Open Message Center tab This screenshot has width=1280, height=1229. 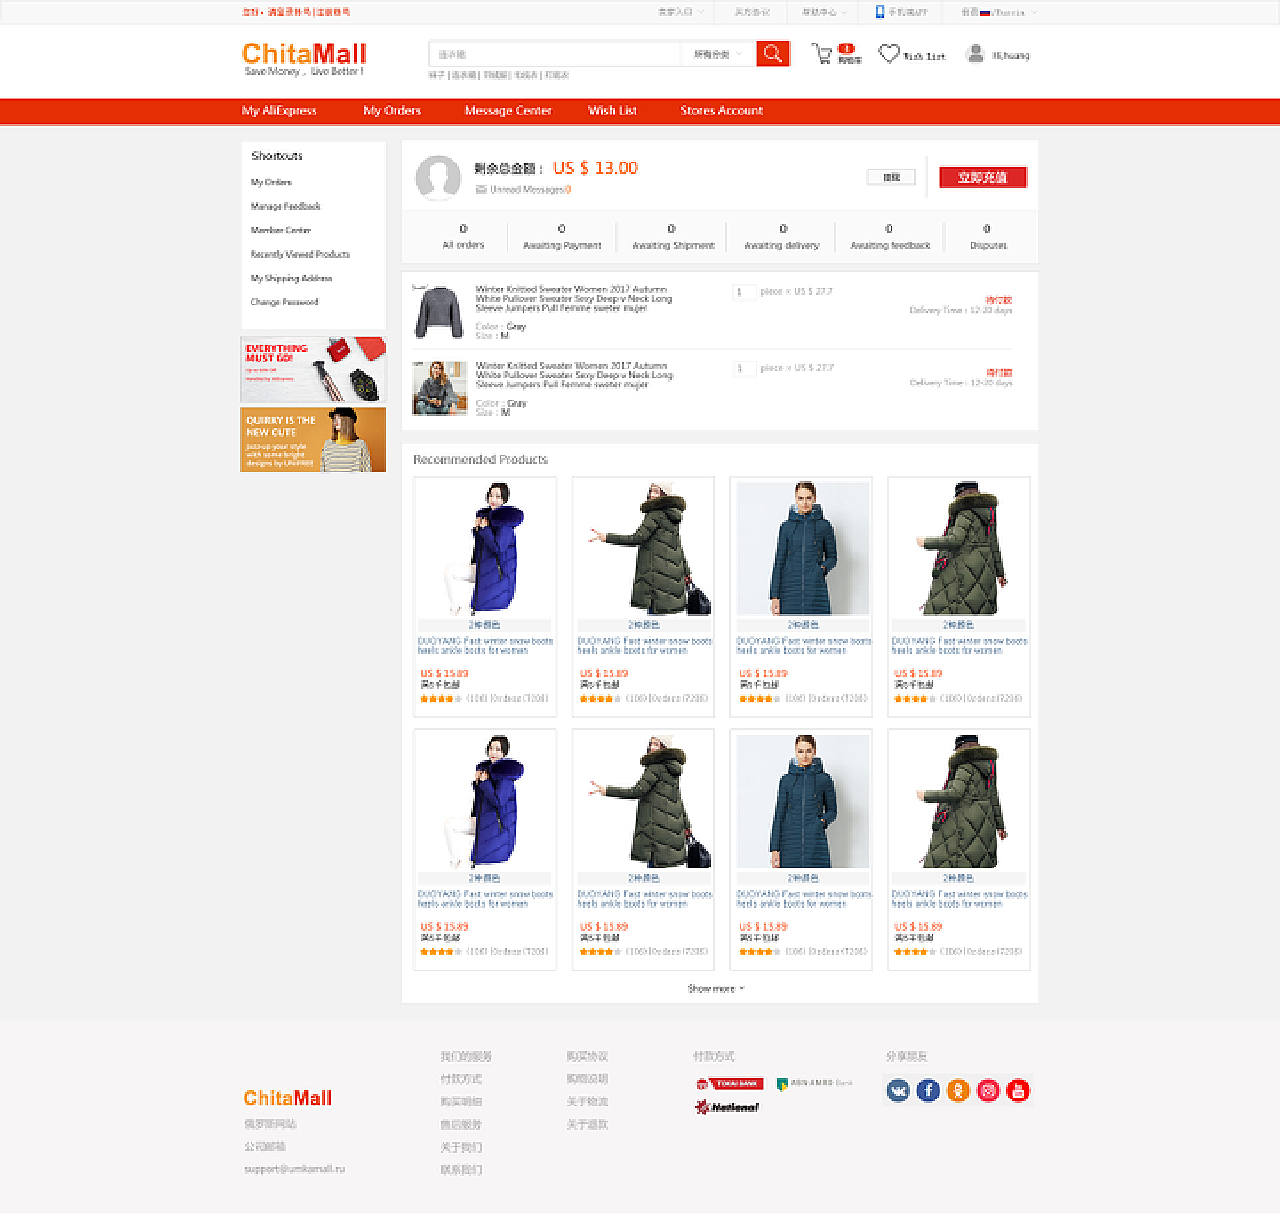(508, 111)
